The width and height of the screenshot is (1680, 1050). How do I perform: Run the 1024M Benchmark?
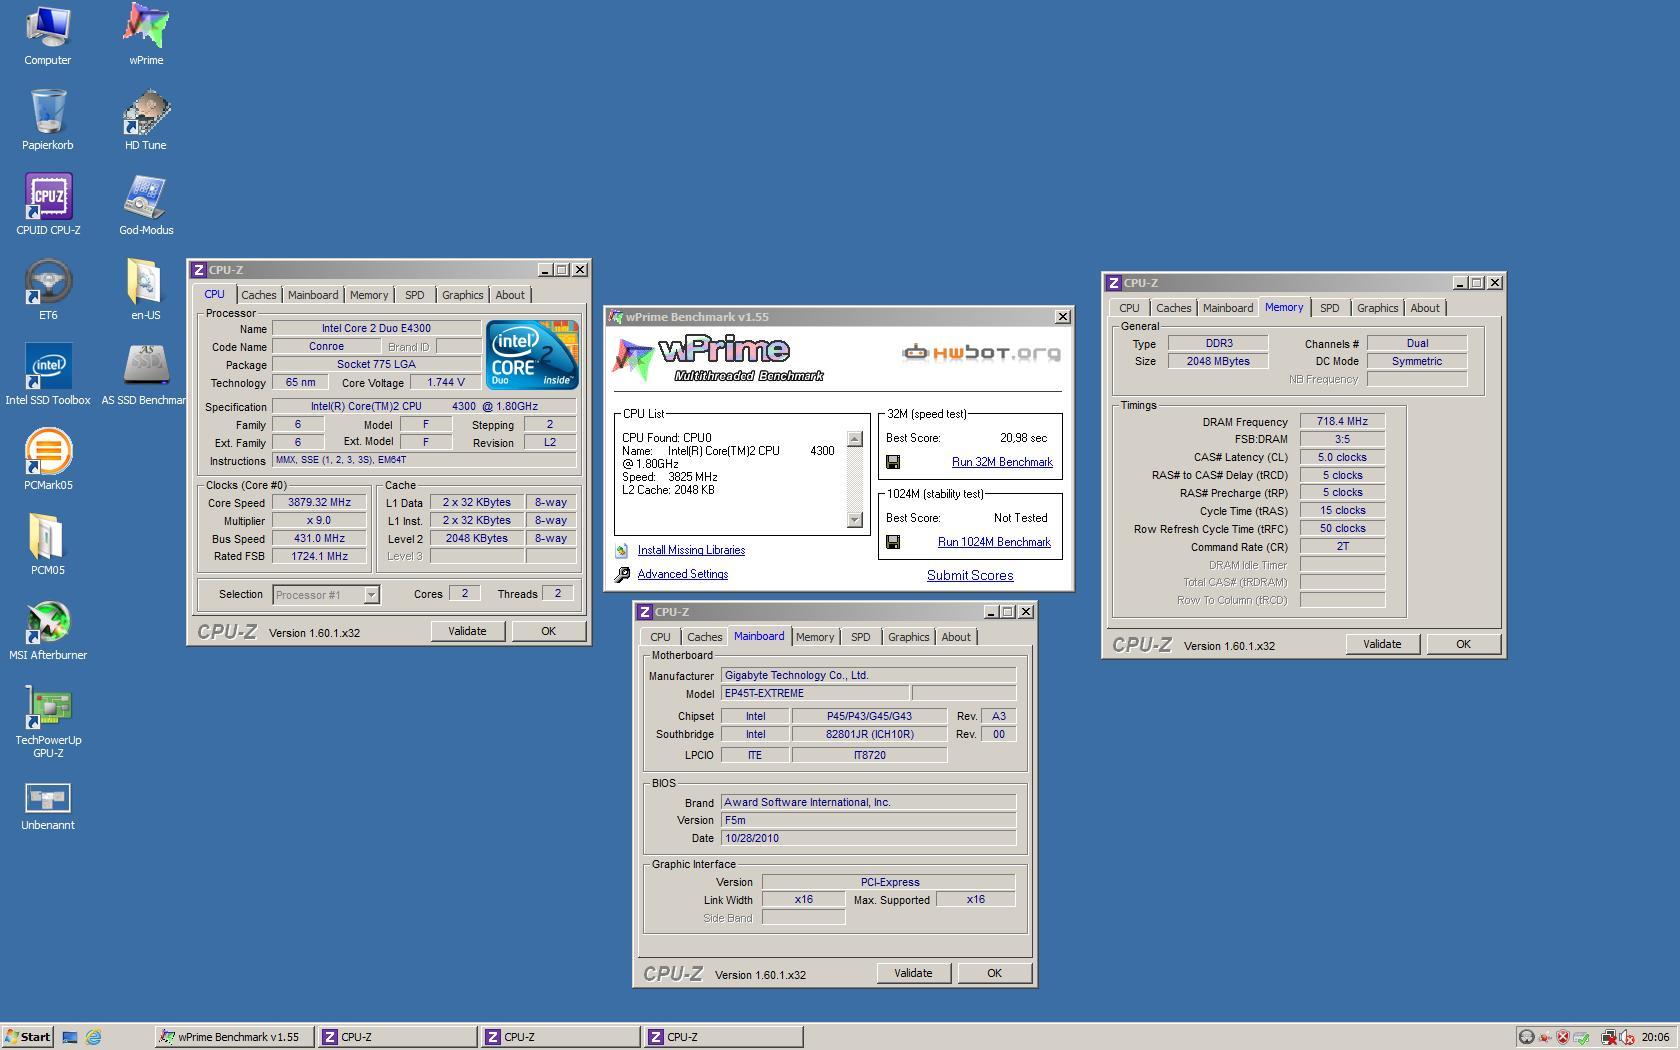[x=994, y=542]
